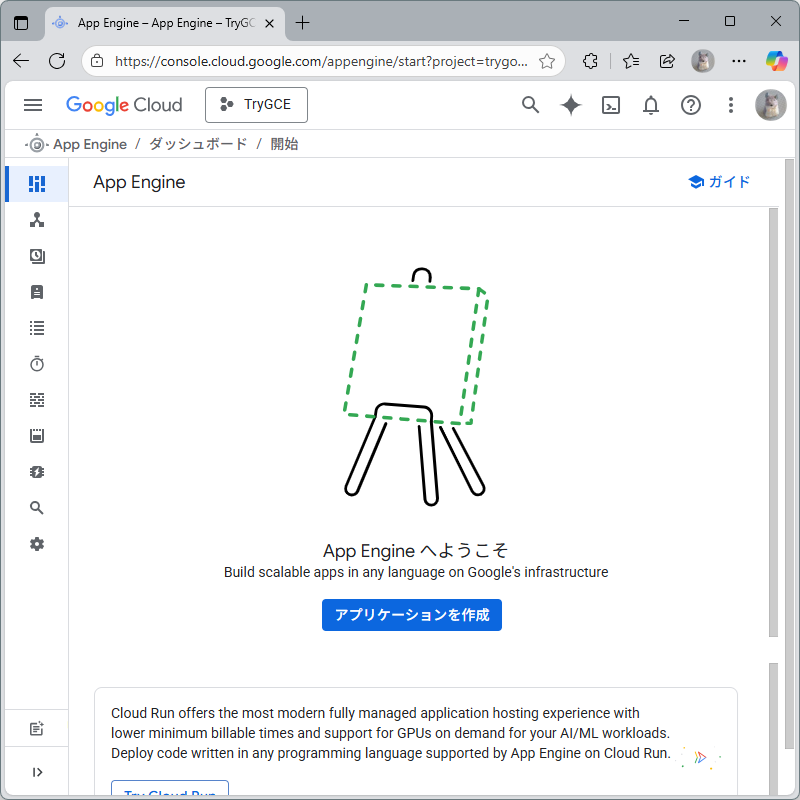800x800 pixels.
Task: Open release notes icon at sidebar bottom
Action: 37,729
